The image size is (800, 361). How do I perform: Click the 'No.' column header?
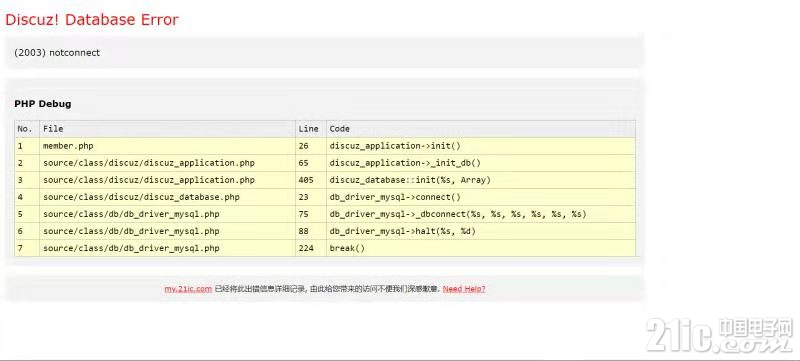point(27,129)
